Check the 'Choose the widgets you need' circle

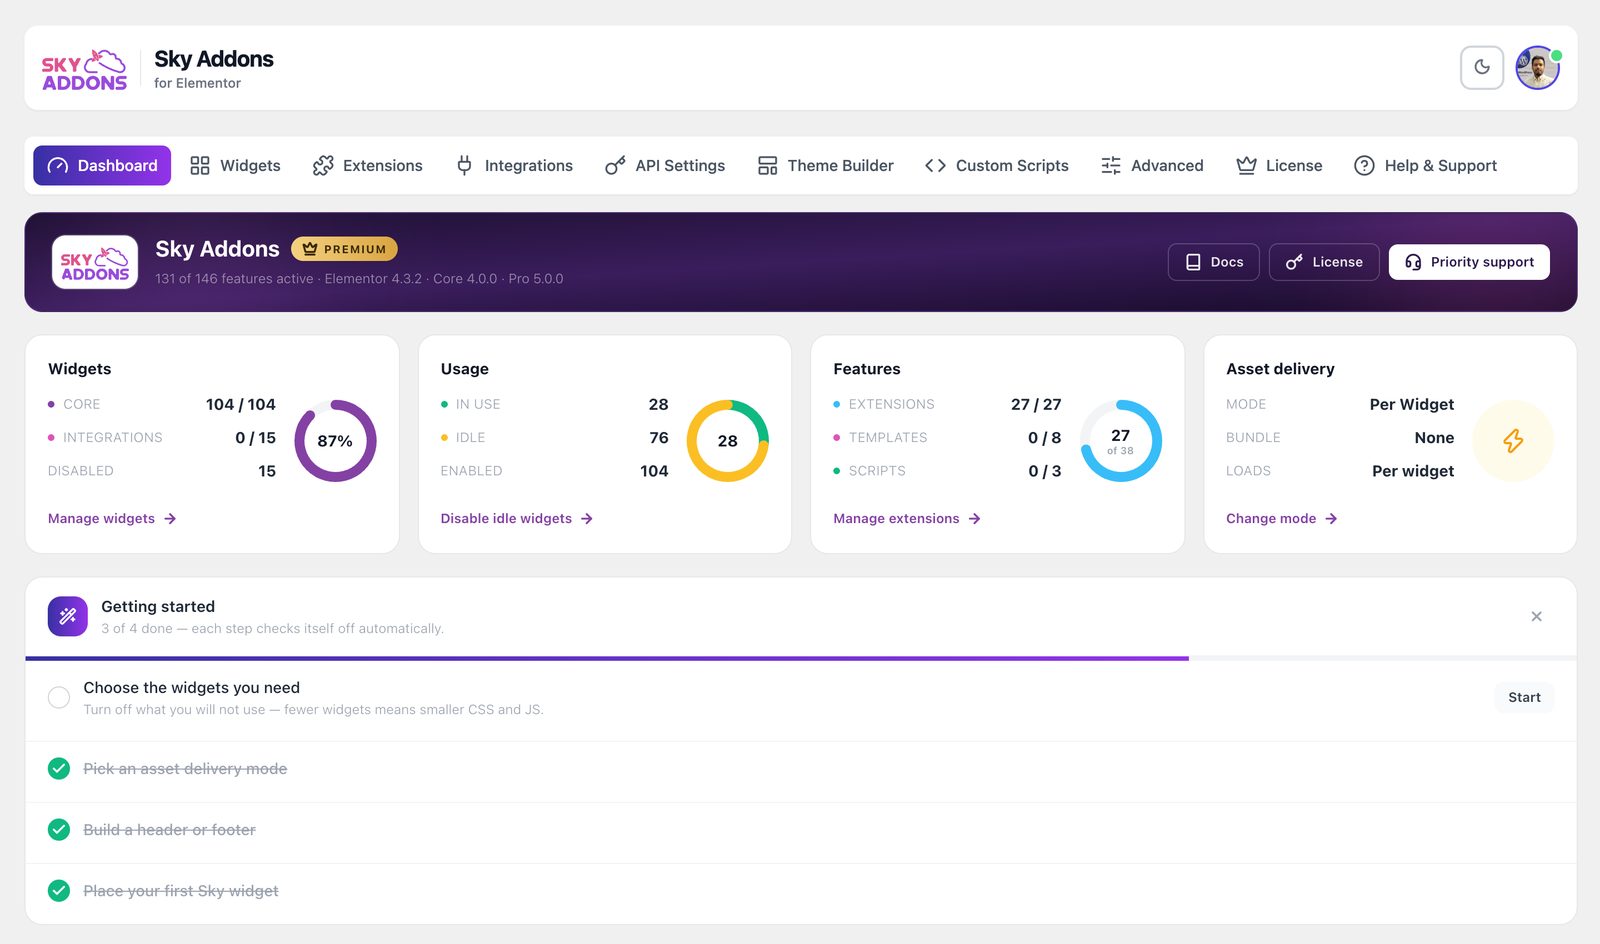pos(59,697)
